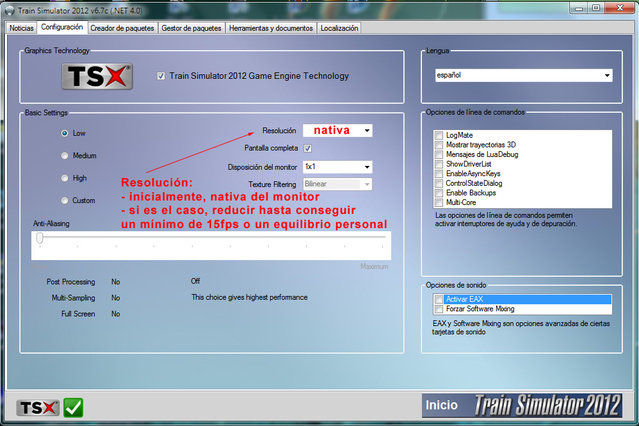Image resolution: width=639 pixels, height=426 pixels.
Task: Toggle the Pantalla completa checkbox
Action: tap(308, 148)
